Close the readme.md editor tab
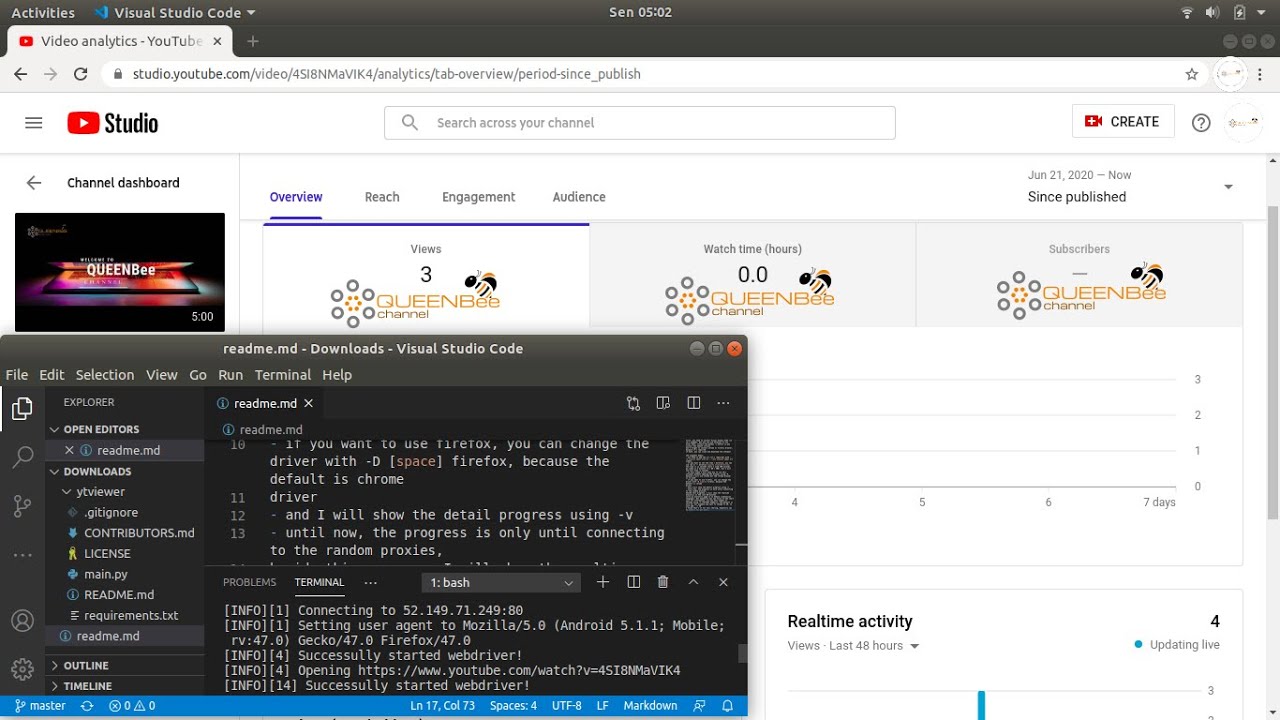1280x720 pixels. click(x=309, y=403)
